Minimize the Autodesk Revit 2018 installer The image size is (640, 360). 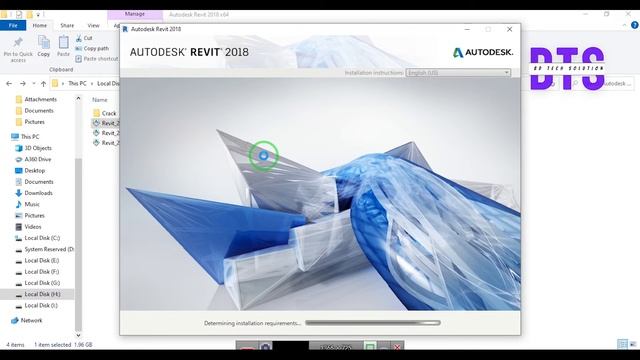(467, 29)
